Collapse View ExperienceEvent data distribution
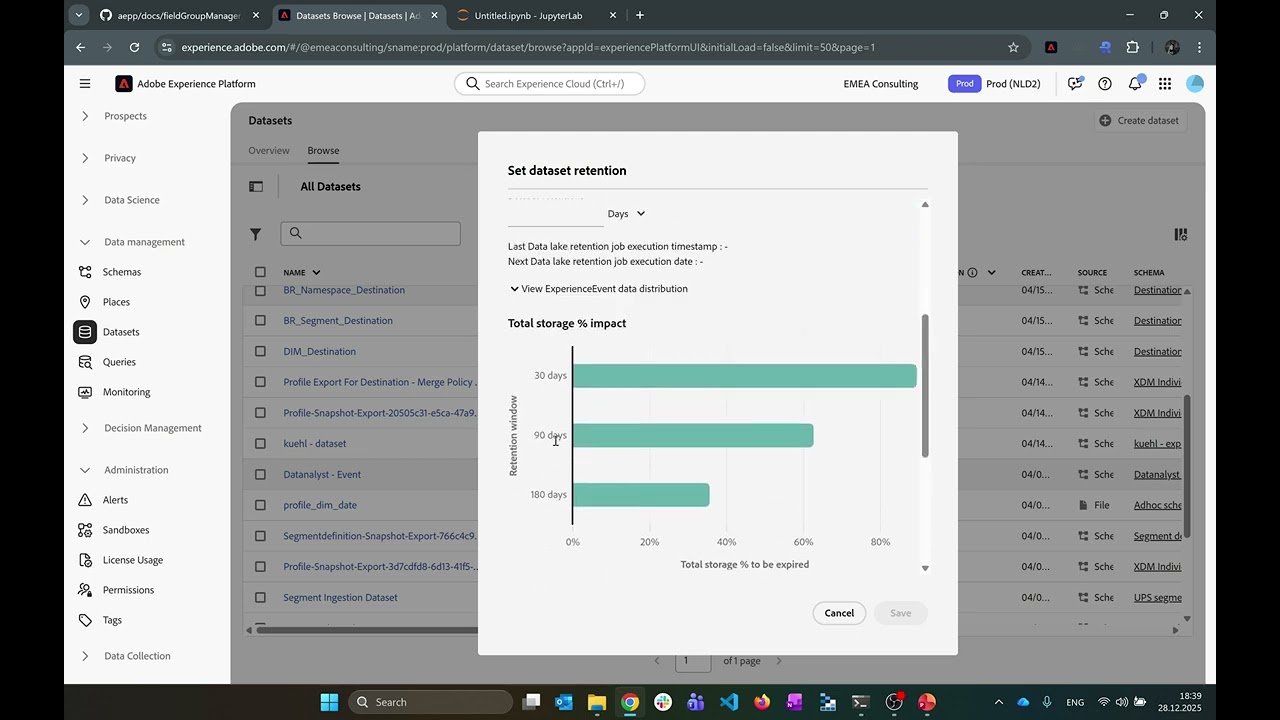 coord(598,289)
